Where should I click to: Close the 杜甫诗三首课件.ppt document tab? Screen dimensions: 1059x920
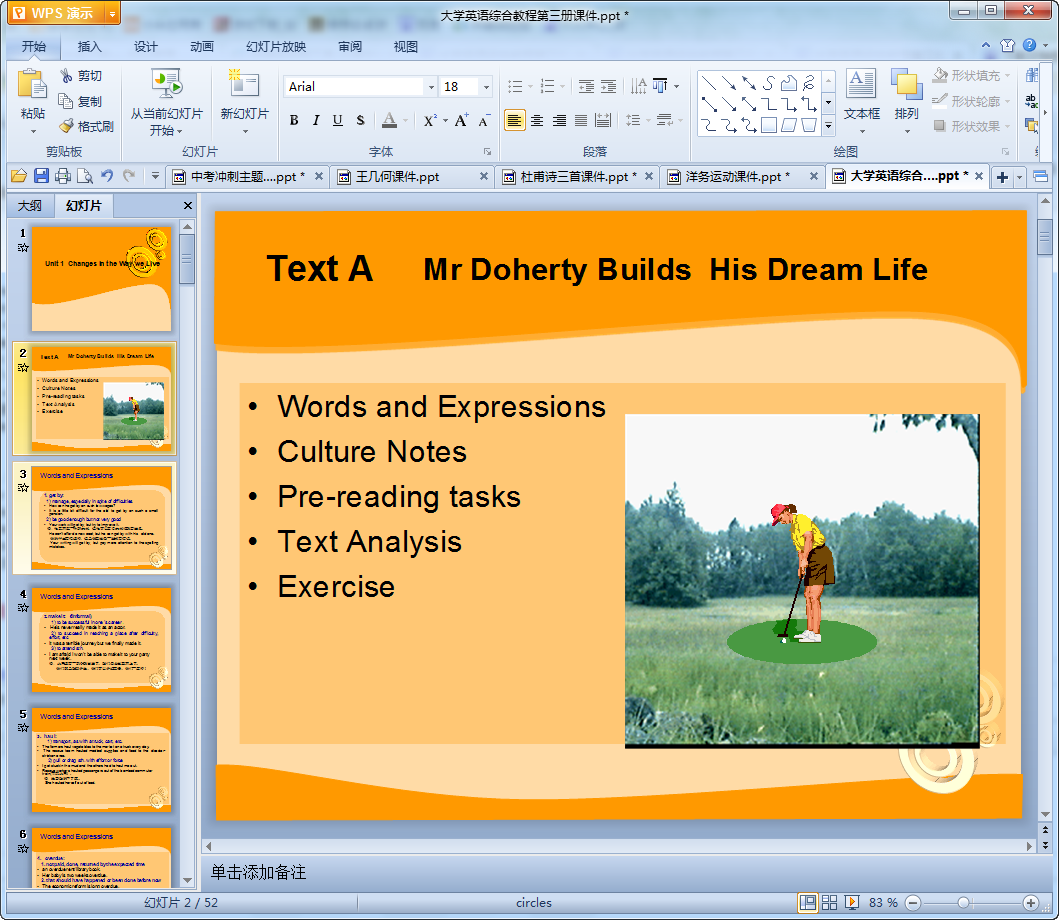click(x=648, y=176)
